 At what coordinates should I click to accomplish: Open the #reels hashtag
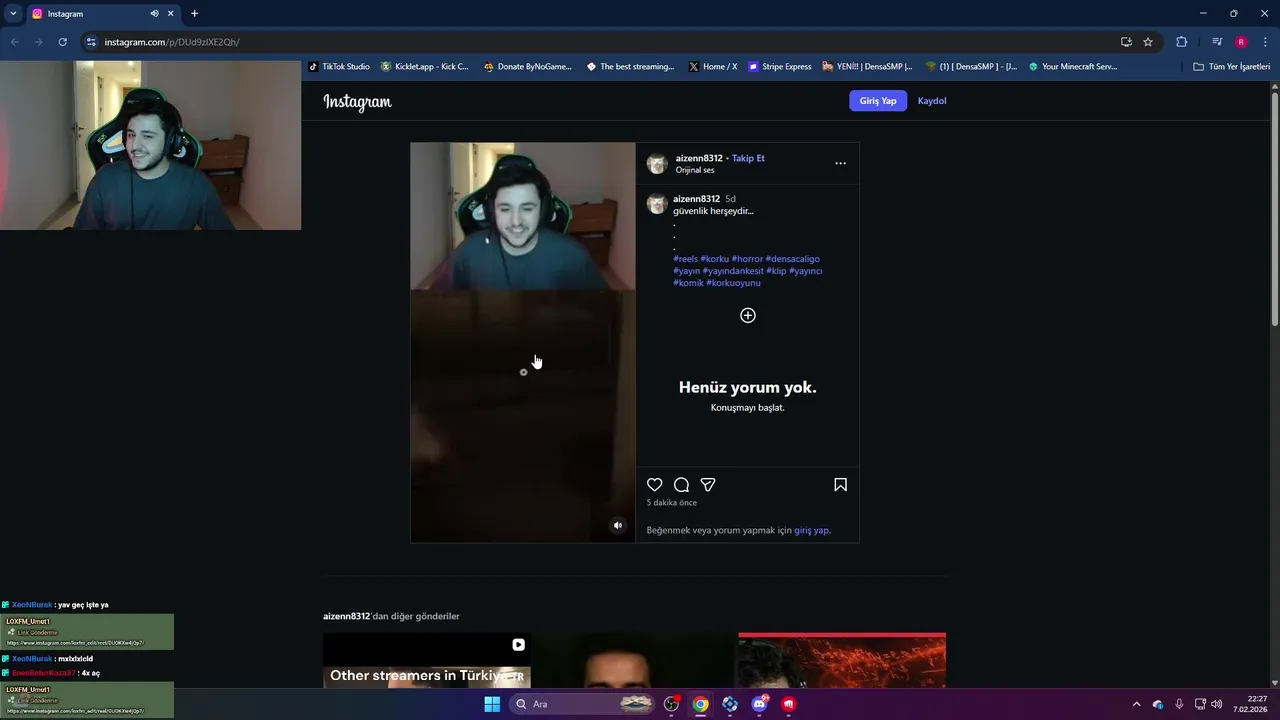[x=686, y=259]
